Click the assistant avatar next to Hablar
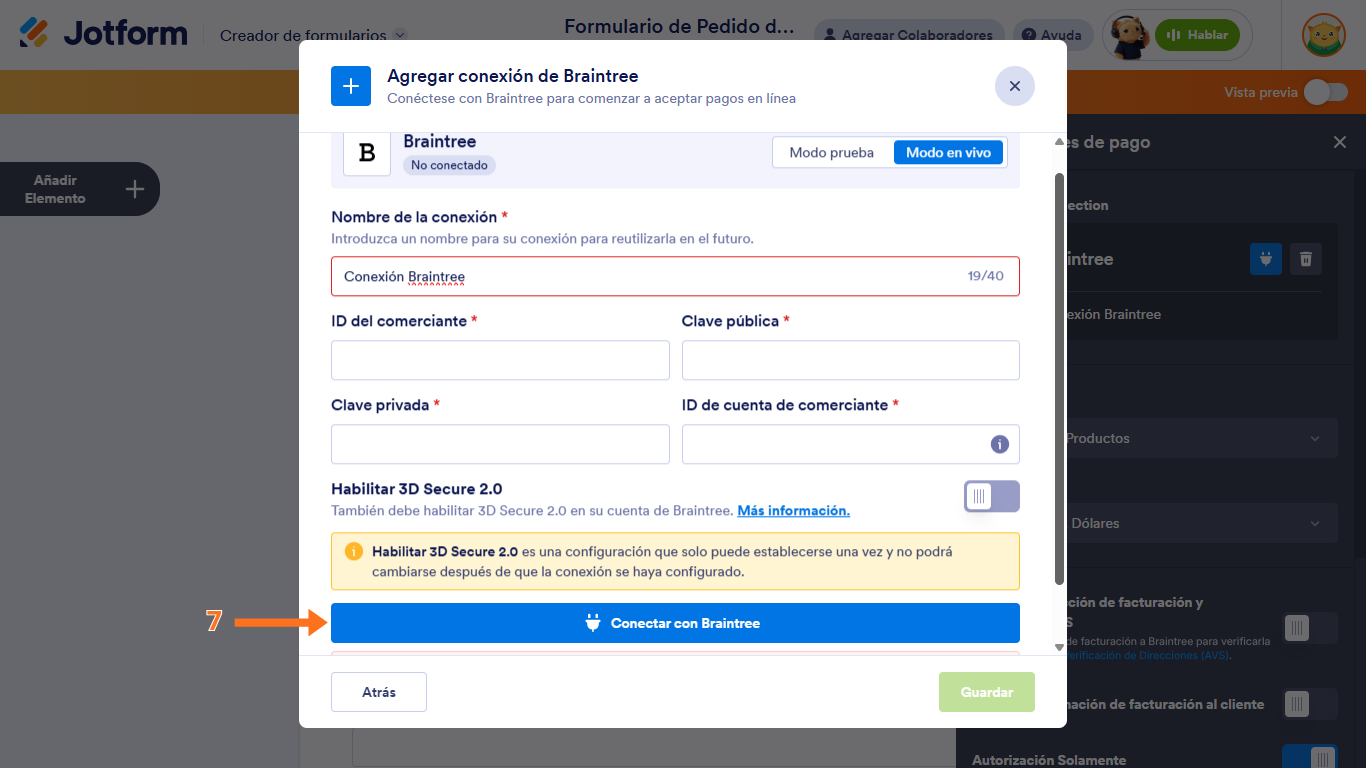Screen dimensions: 1366x768 point(1131,34)
